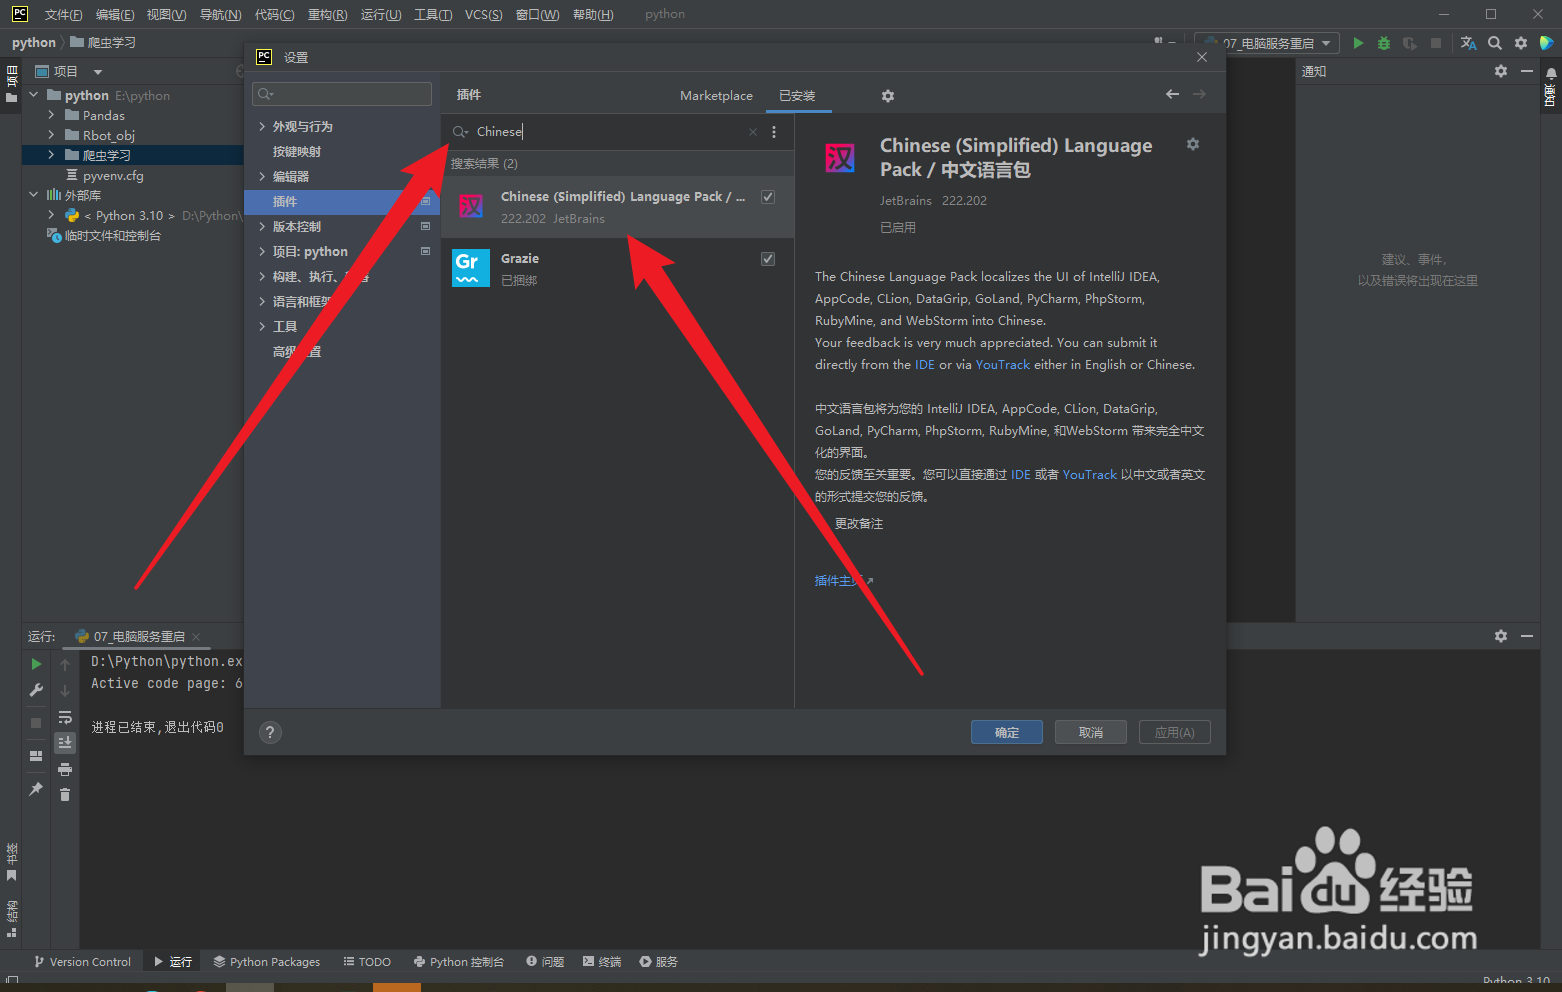The image size is (1562, 992).
Task: Close the 07_电脑服务重启 run tab
Action: coord(196,637)
